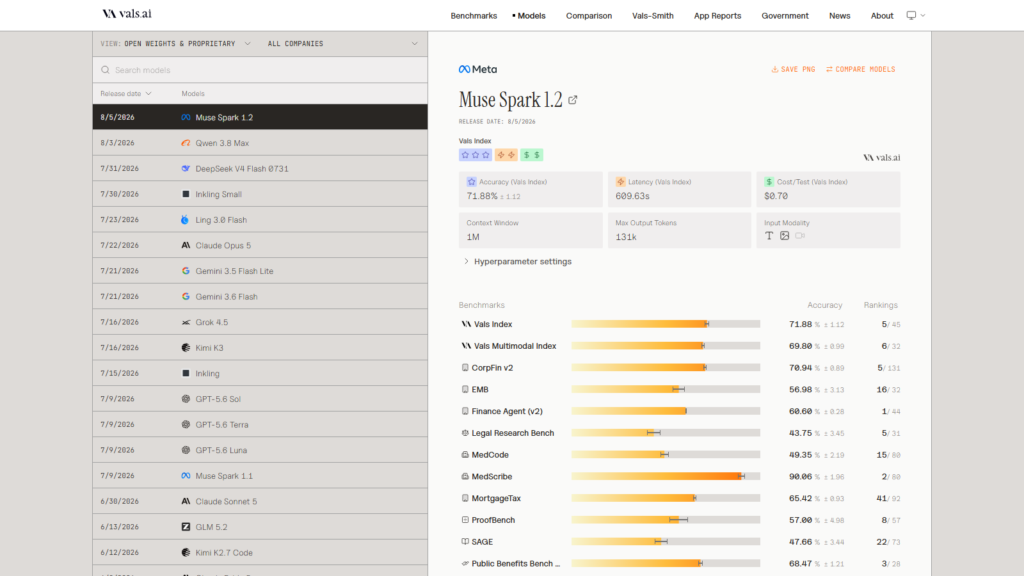Viewport: 1024px width, 576px height.
Task: Click the search magnifier icon
Action: pos(105,70)
